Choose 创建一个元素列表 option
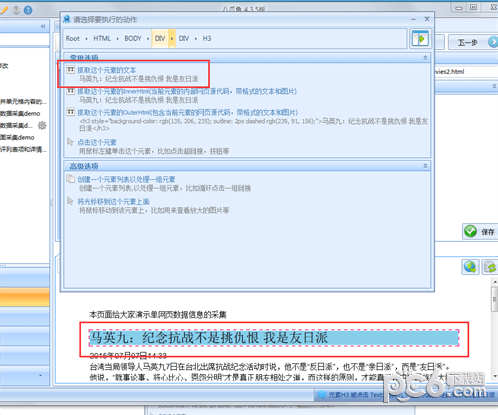Image resolution: width=498 pixels, height=415 pixels. point(126,179)
